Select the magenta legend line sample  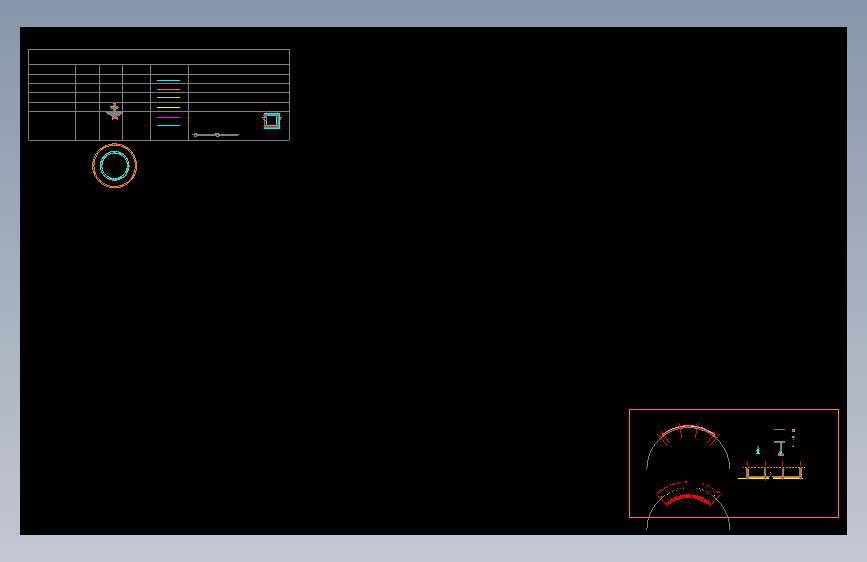tap(168, 117)
